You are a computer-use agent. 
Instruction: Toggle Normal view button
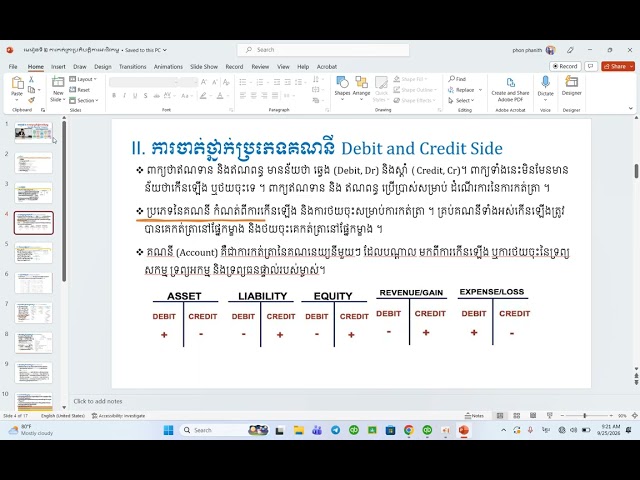pos(500,416)
